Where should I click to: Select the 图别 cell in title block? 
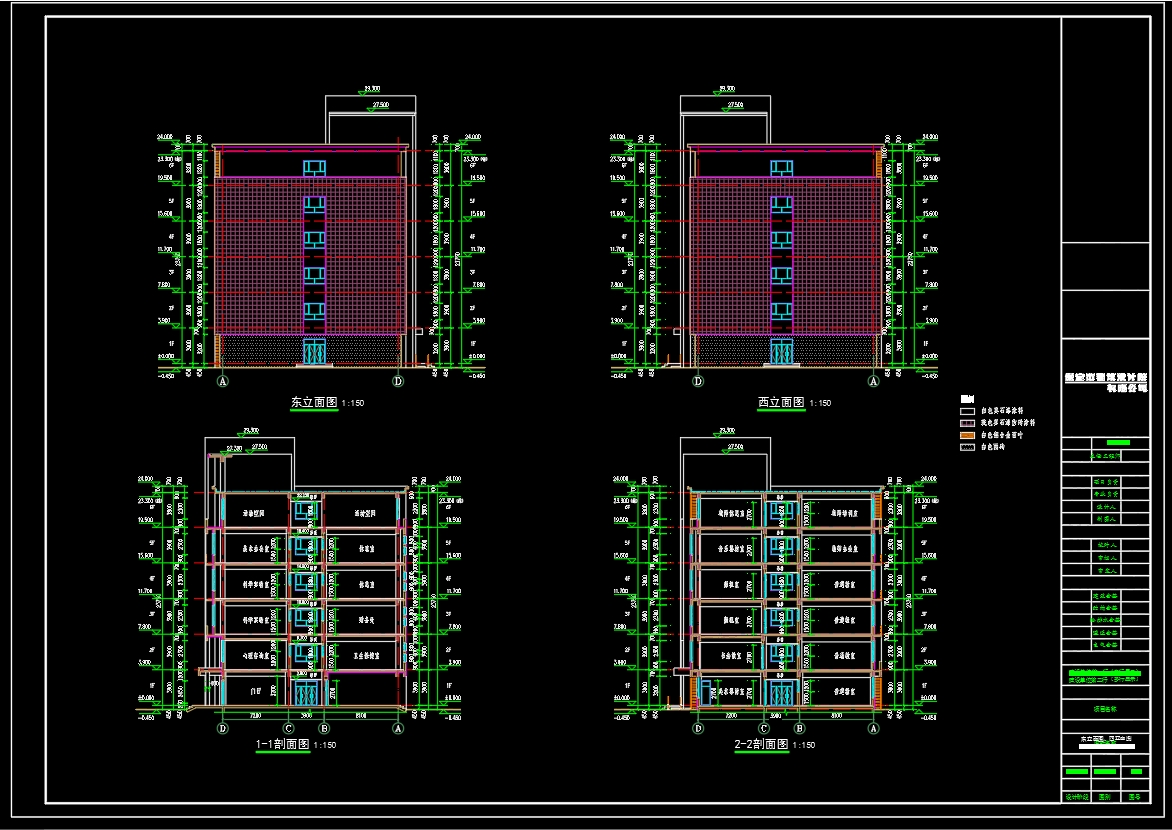point(1105,797)
